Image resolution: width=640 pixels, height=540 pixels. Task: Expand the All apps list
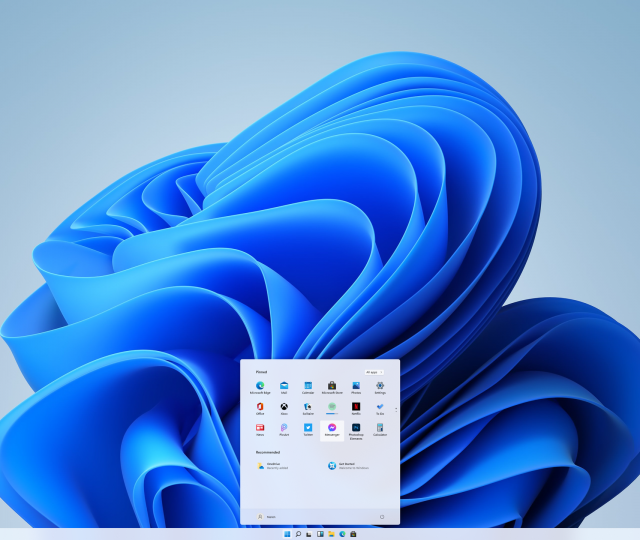click(x=374, y=371)
